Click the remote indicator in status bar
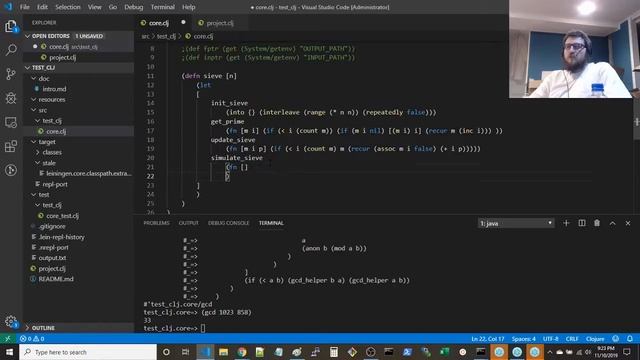This screenshot has height=360, width=640. [8, 339]
